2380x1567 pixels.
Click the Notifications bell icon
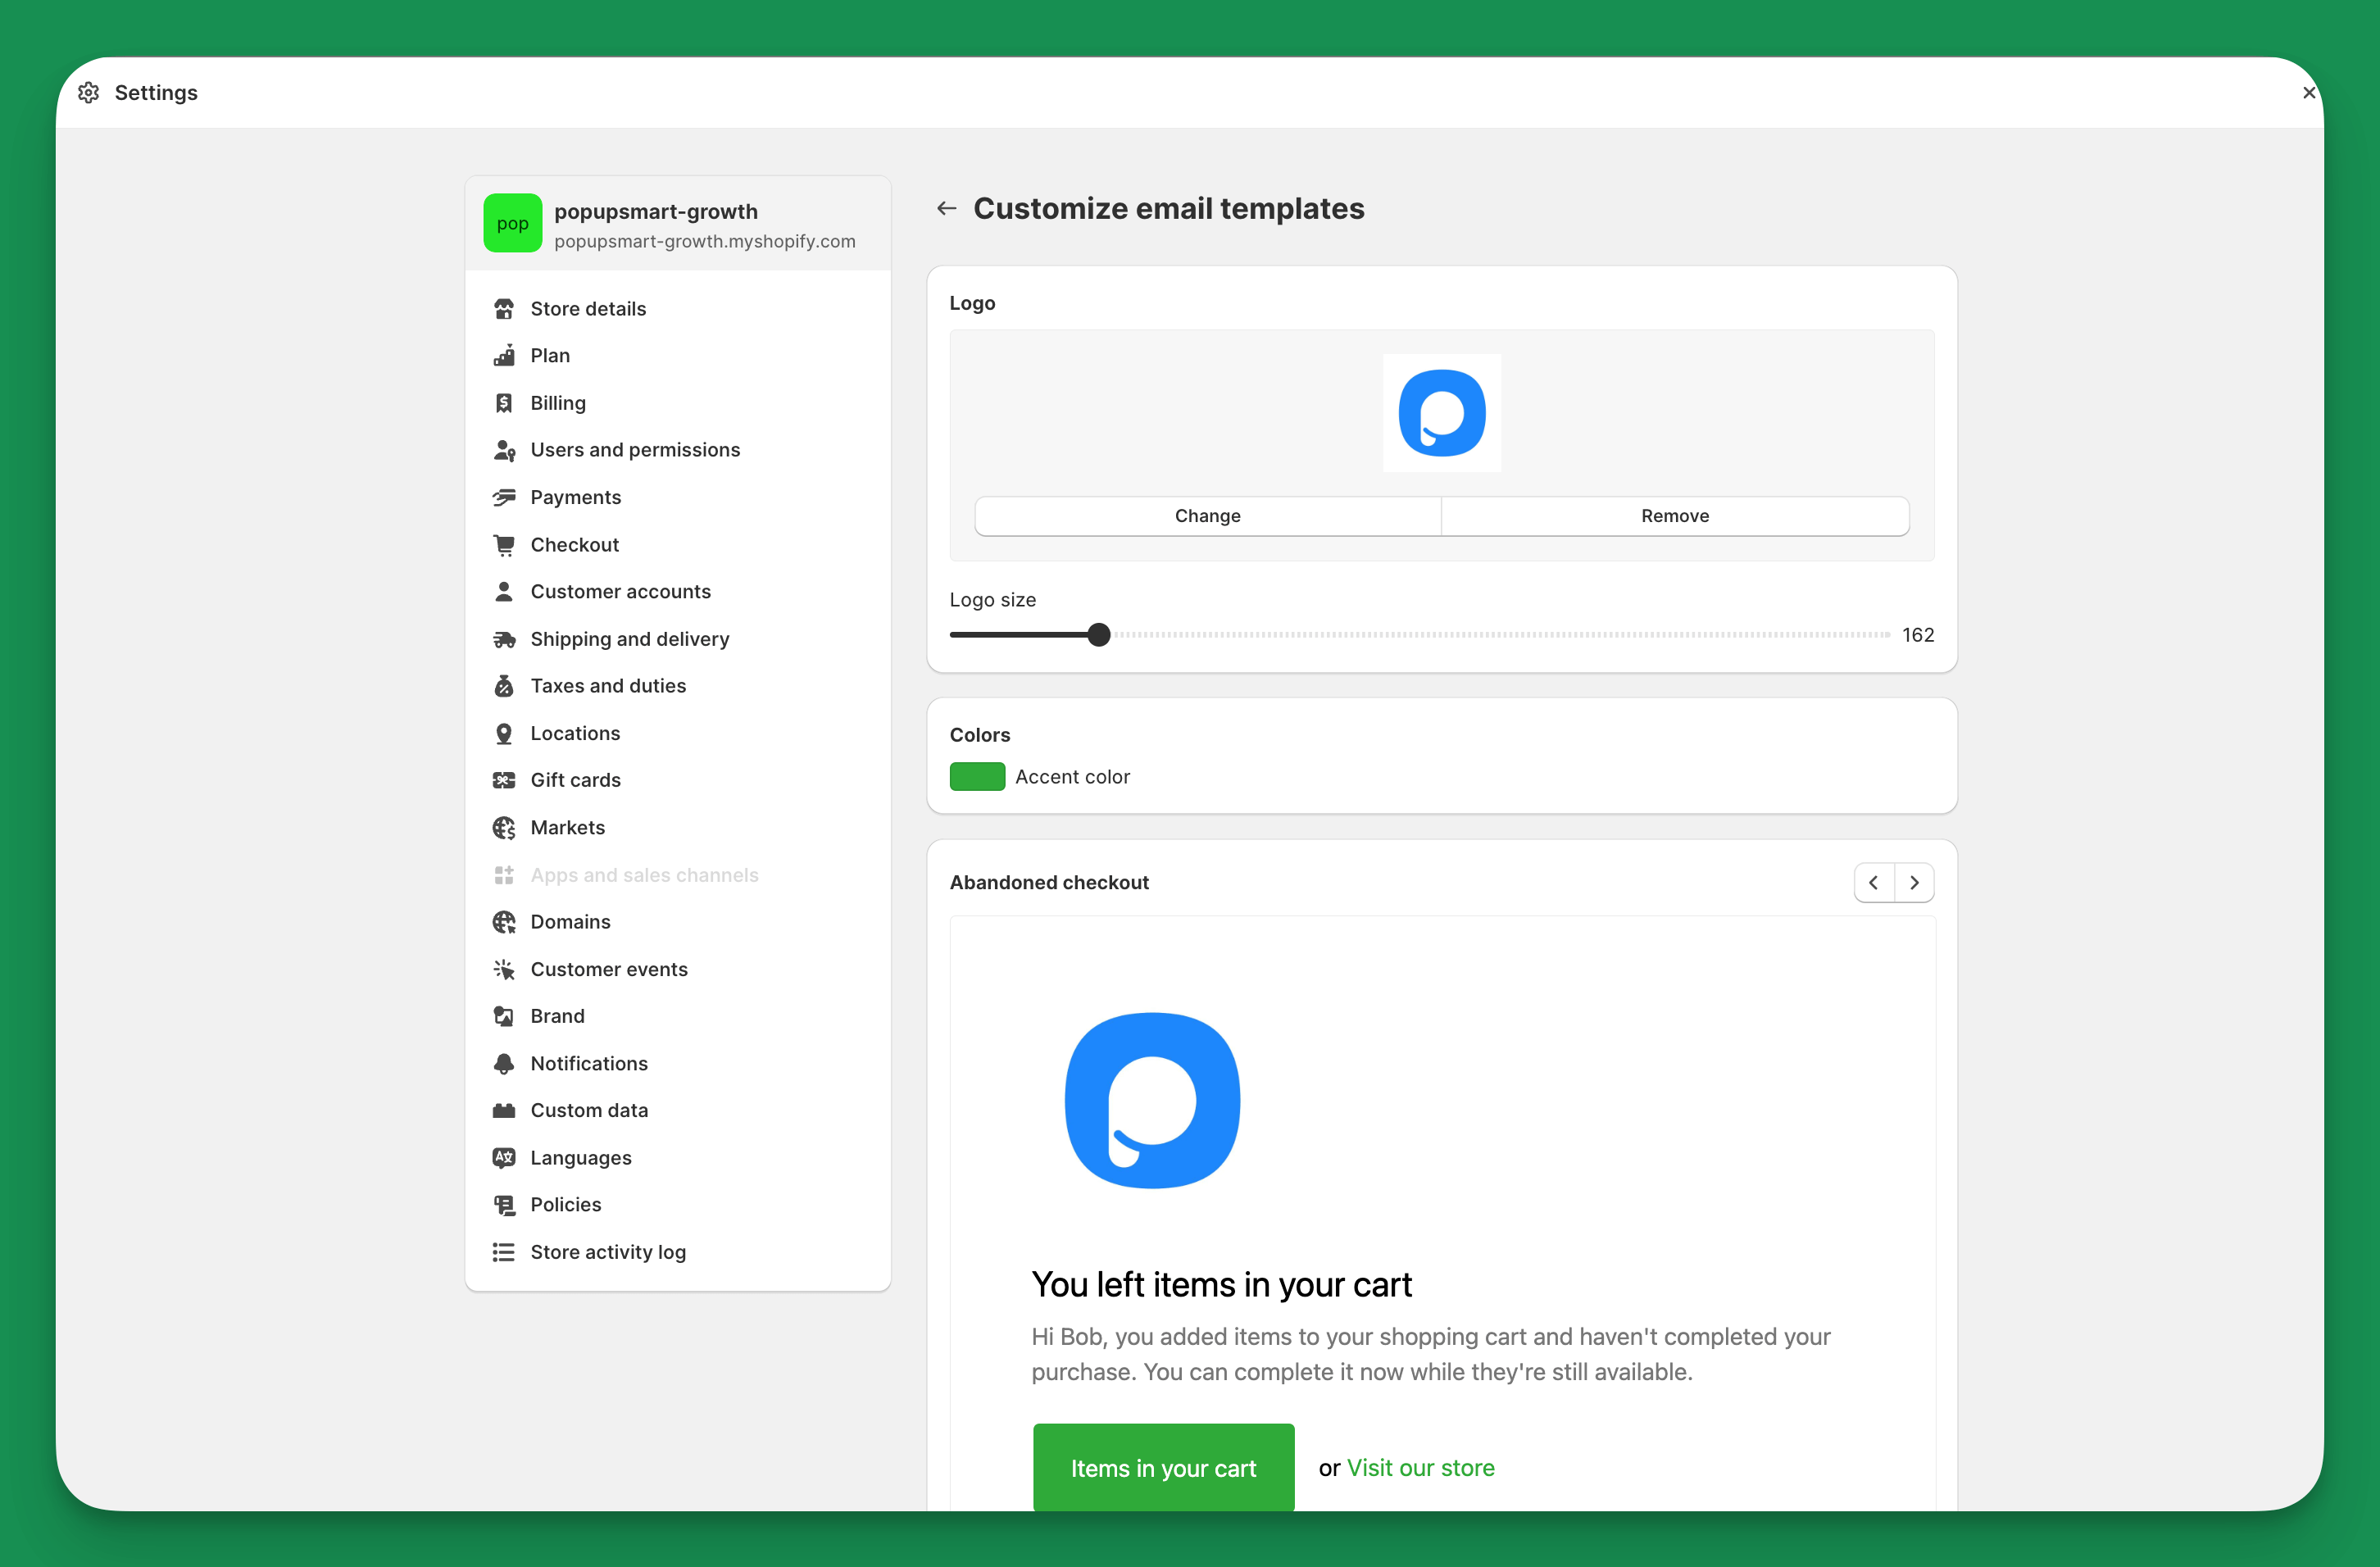[x=505, y=1063]
